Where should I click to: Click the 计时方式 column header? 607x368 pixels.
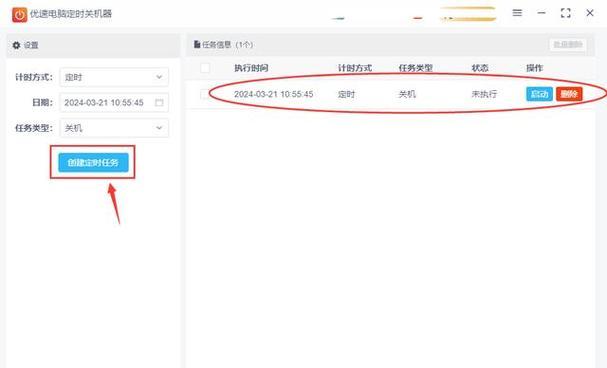pos(355,68)
